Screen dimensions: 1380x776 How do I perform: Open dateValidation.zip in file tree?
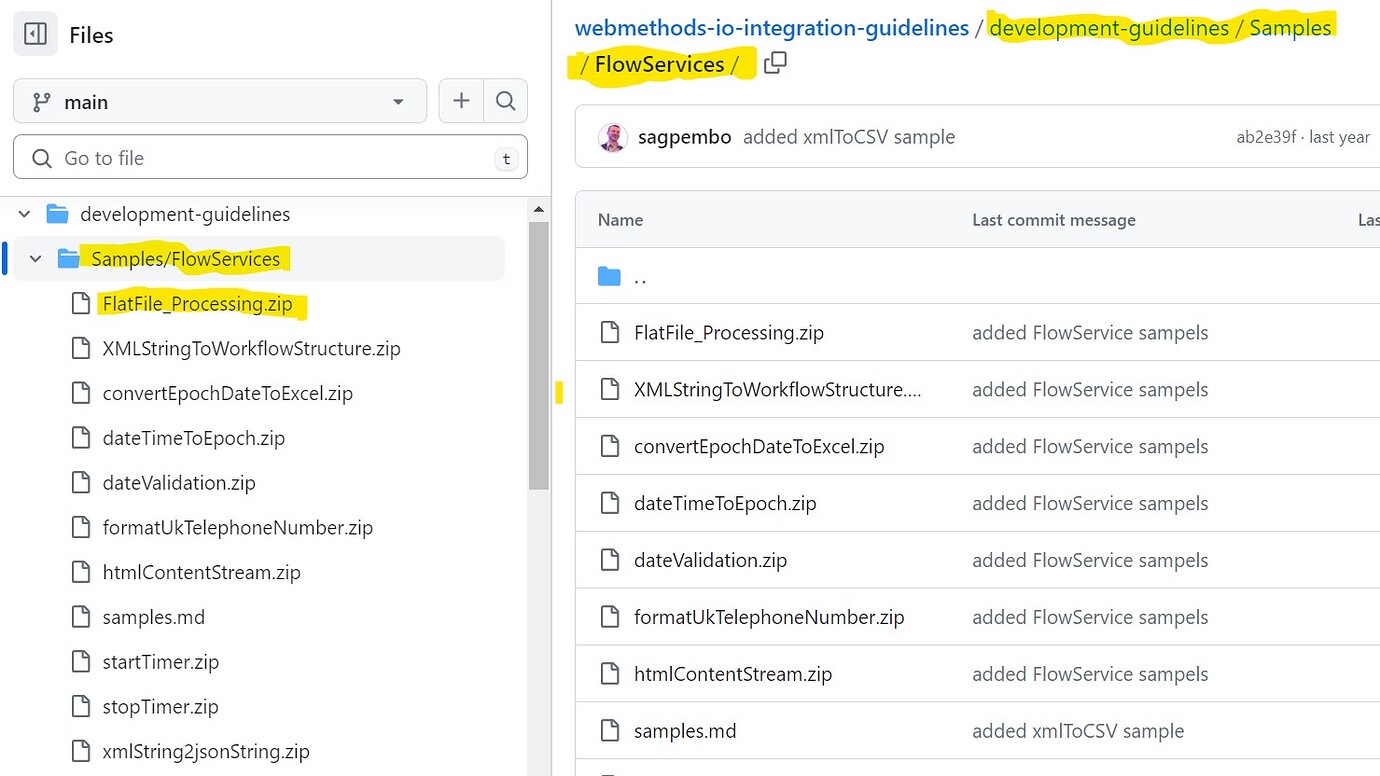(x=179, y=483)
